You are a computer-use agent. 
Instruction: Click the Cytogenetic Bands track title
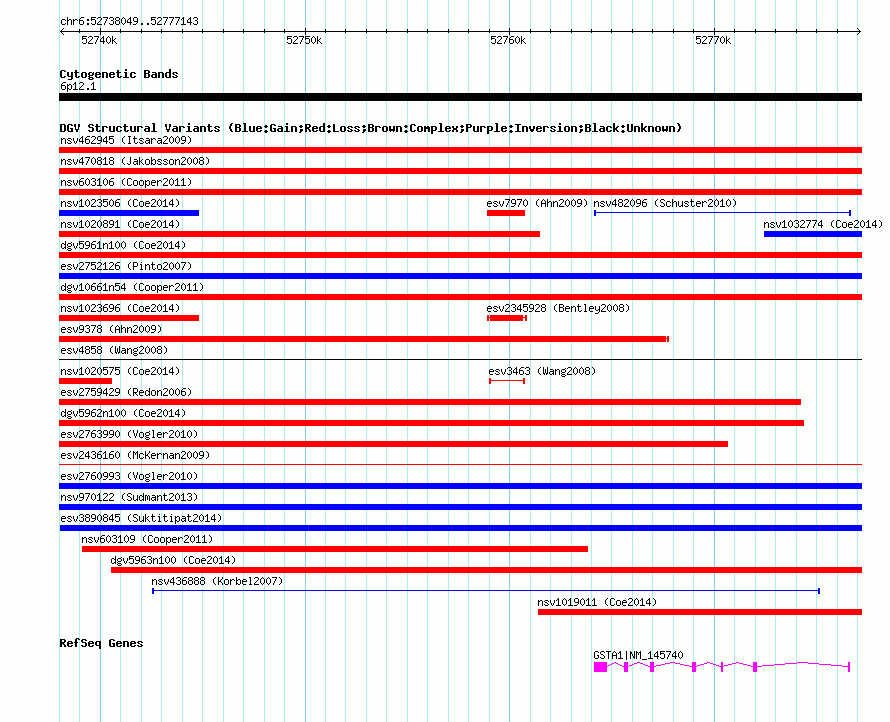click(x=119, y=74)
